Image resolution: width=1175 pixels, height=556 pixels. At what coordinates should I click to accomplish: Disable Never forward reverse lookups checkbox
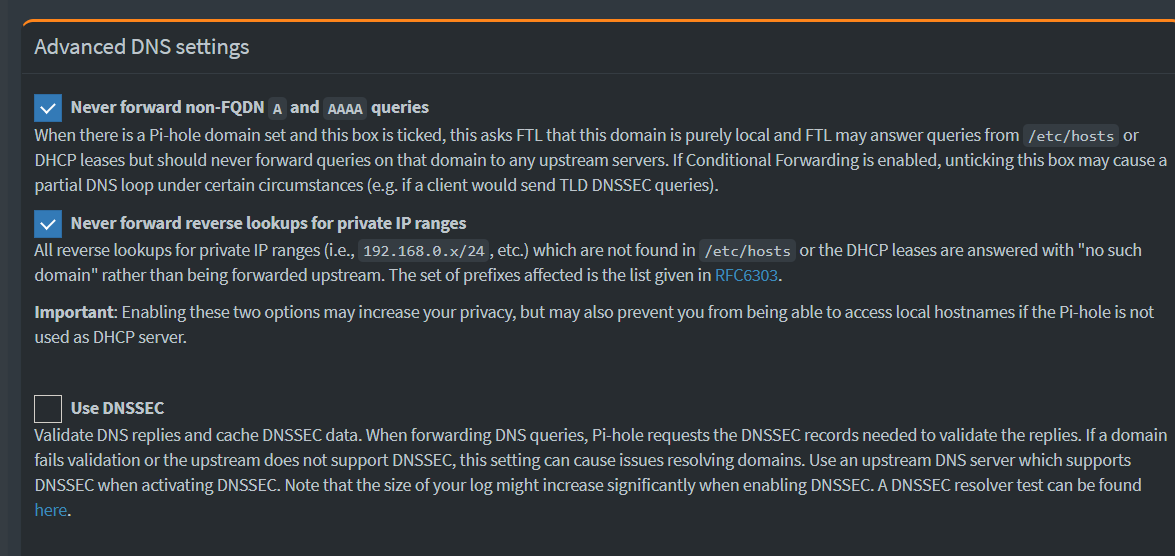tap(48, 223)
